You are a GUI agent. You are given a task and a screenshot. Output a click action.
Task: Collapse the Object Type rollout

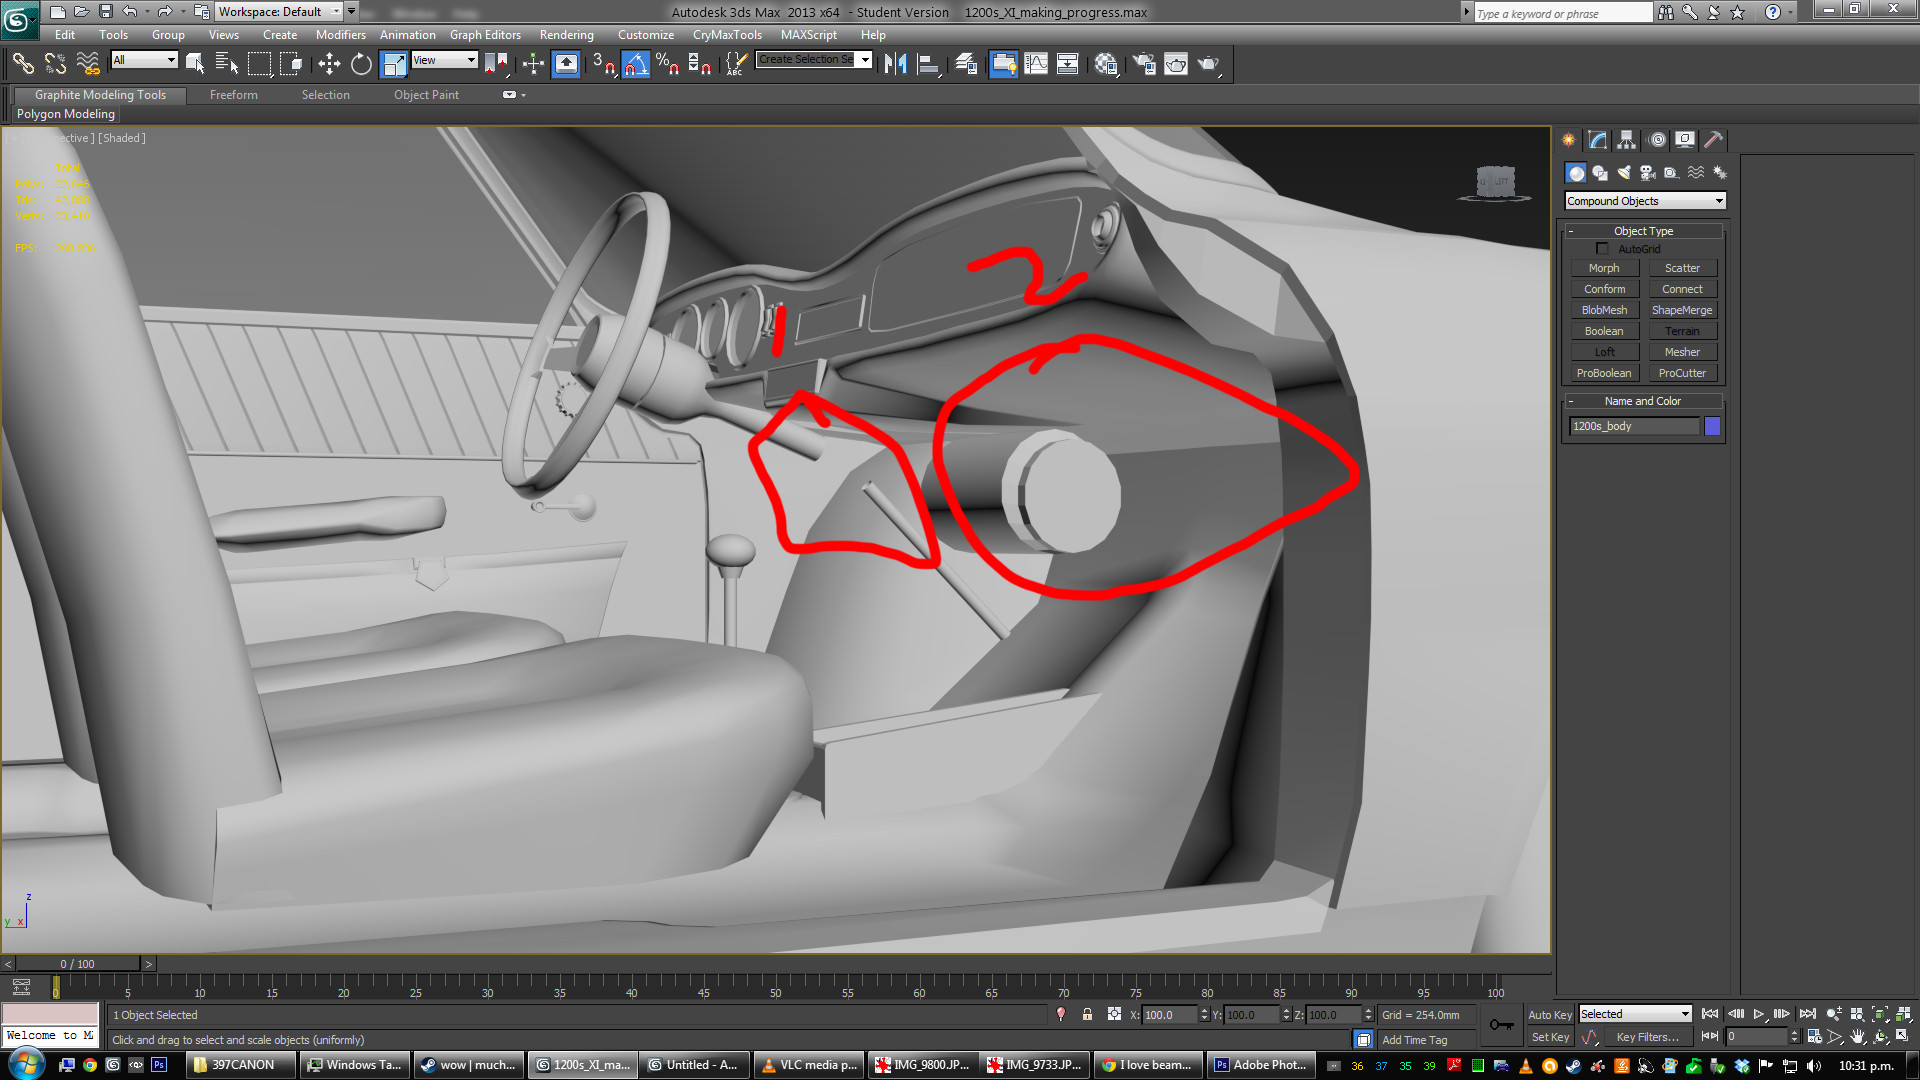(1643, 231)
